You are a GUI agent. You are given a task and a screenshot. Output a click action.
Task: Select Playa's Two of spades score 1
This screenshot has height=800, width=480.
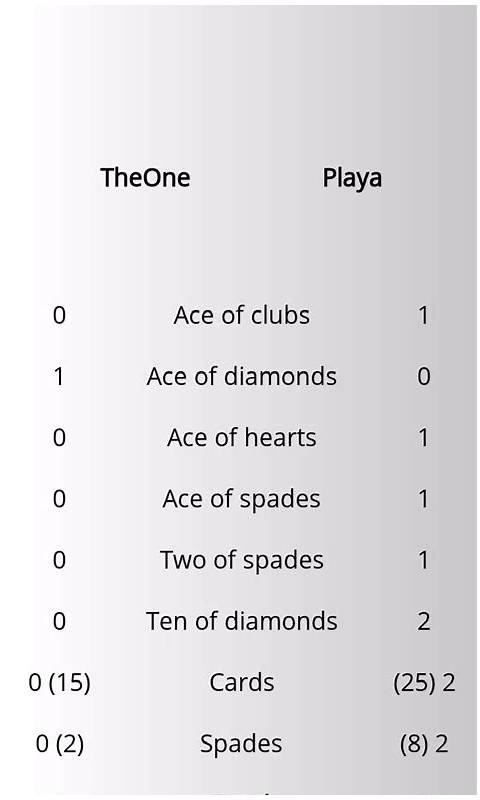423,560
